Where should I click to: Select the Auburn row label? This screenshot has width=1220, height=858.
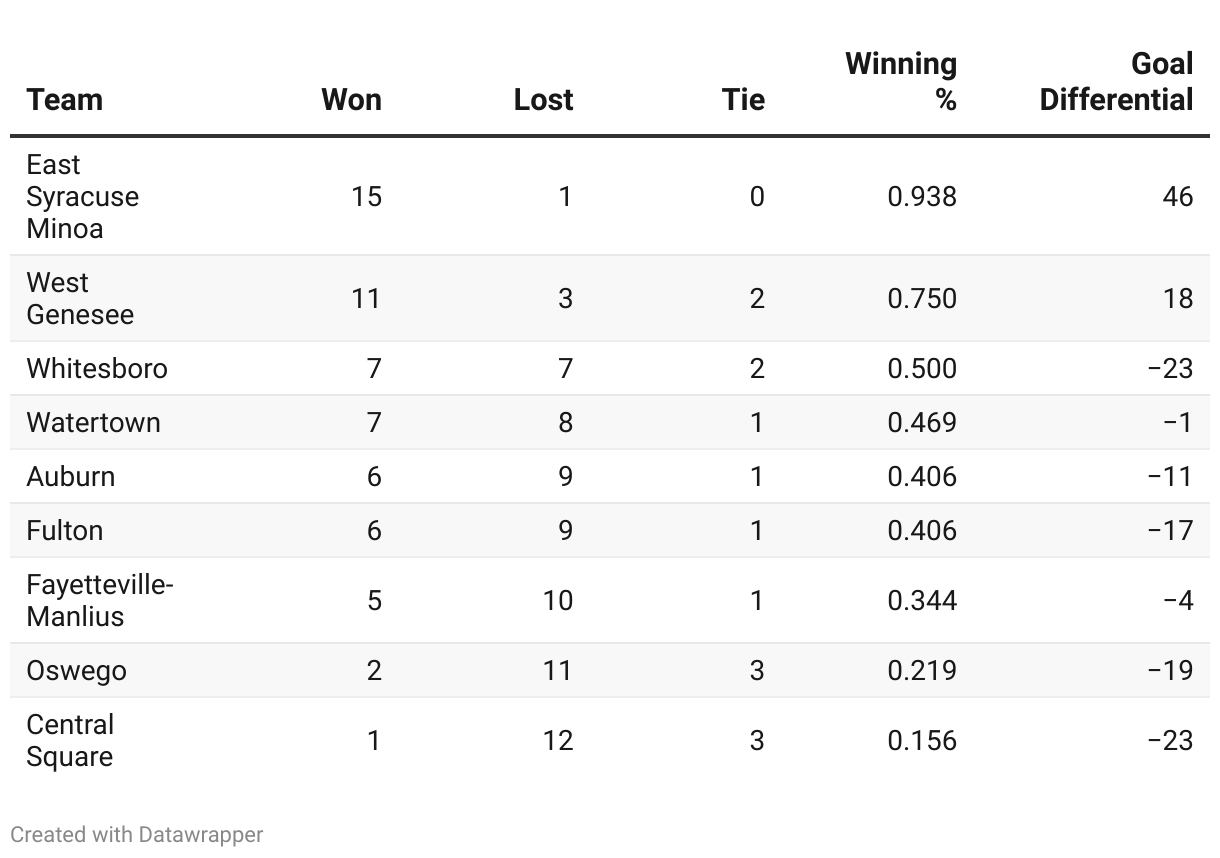[71, 476]
